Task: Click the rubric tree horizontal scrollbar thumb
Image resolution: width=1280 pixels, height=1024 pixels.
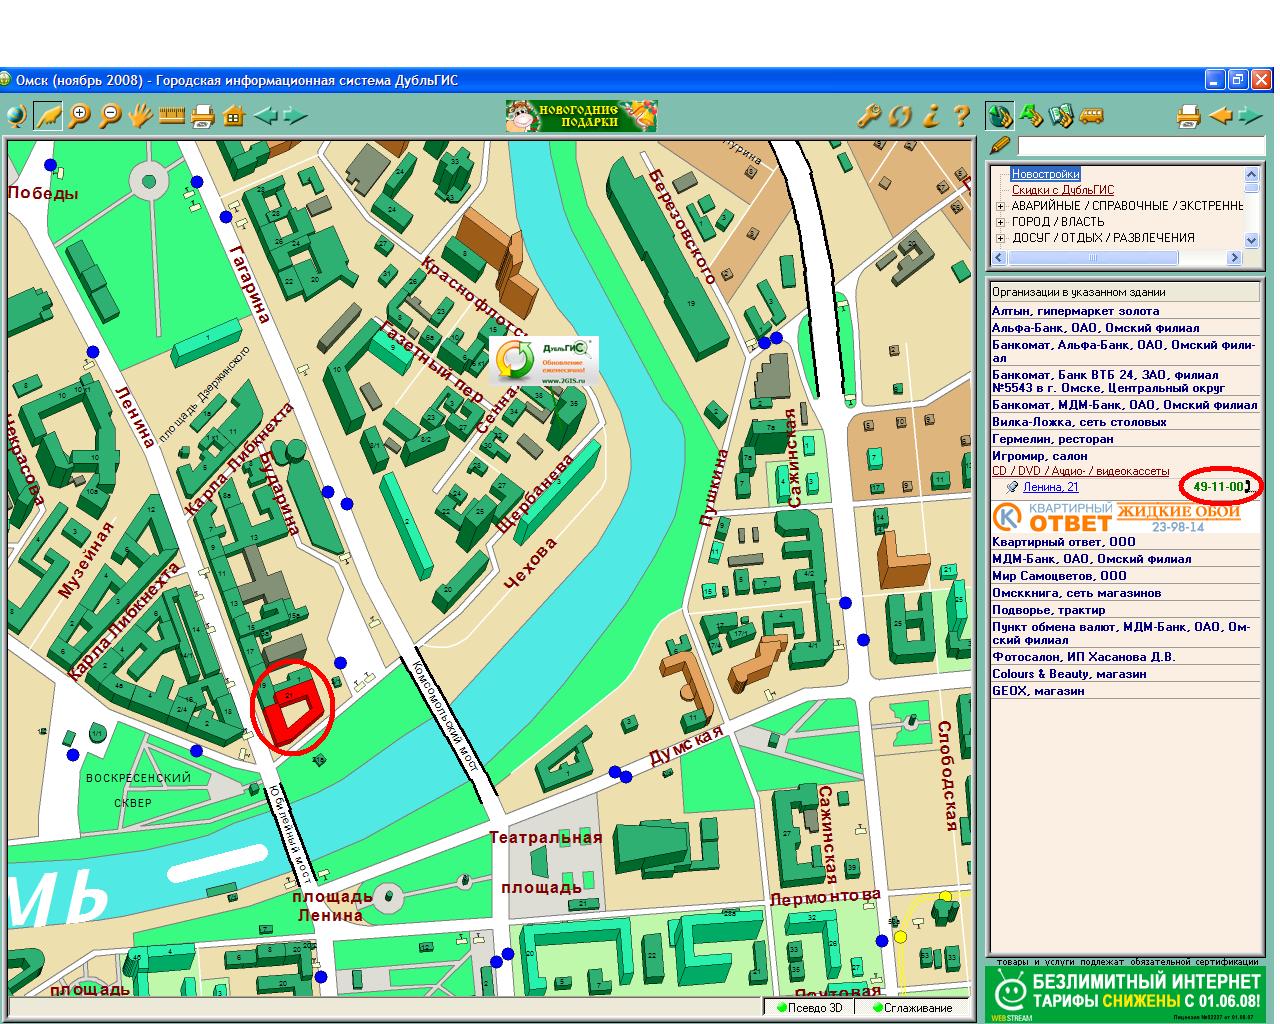Action: click(x=1092, y=258)
